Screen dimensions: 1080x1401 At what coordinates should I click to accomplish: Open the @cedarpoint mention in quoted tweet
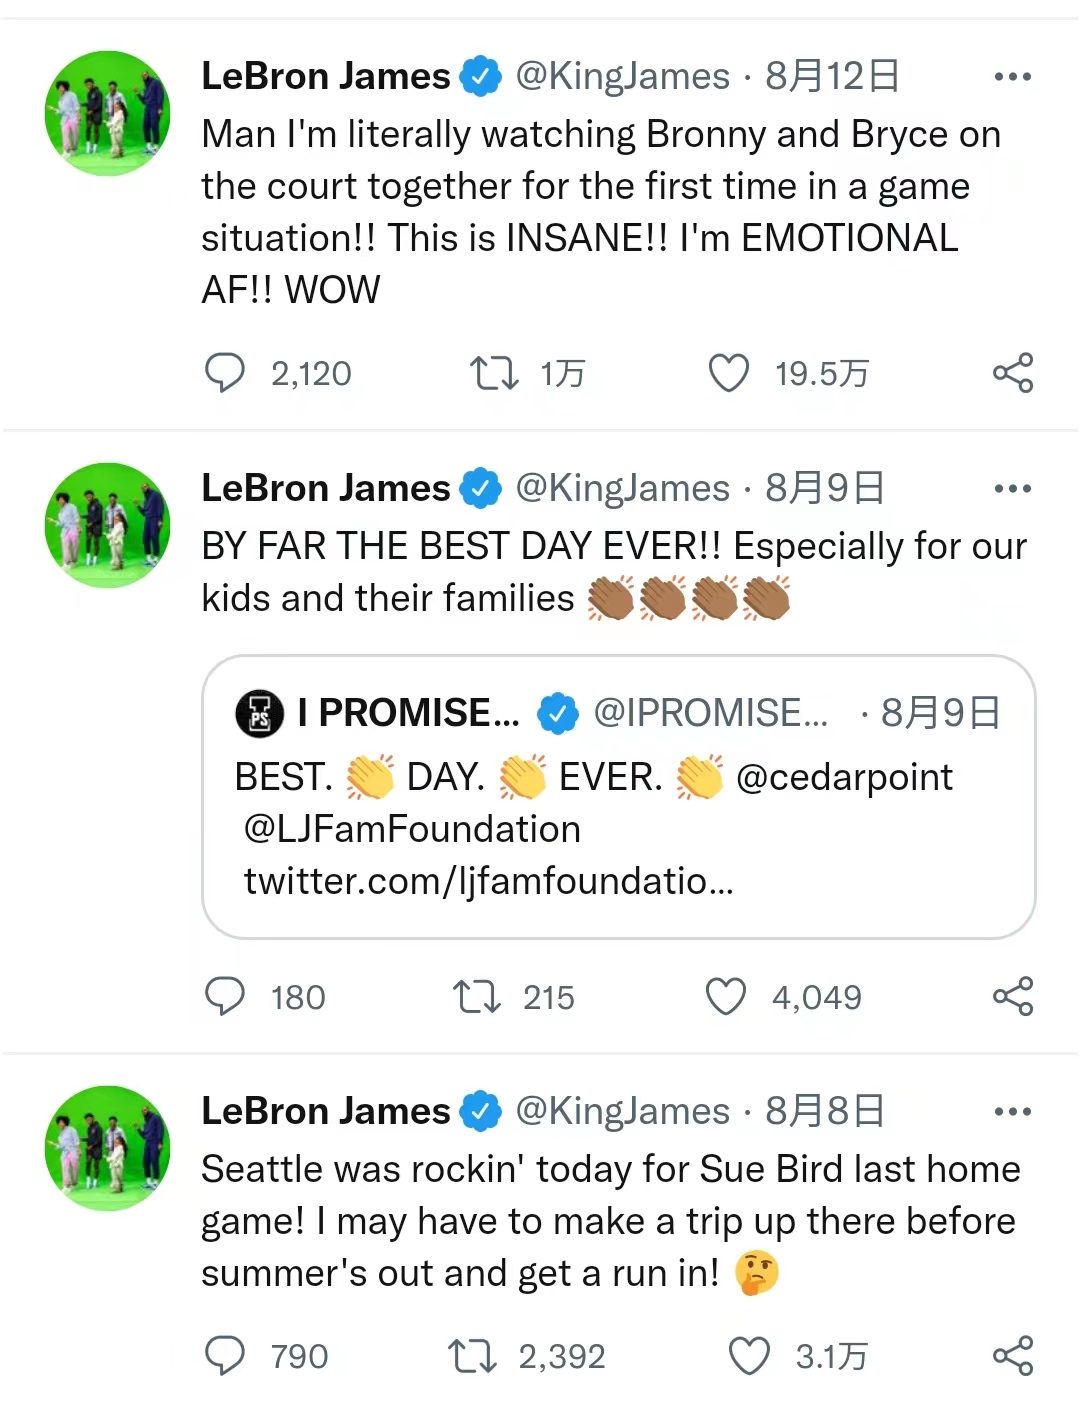[x=844, y=777]
